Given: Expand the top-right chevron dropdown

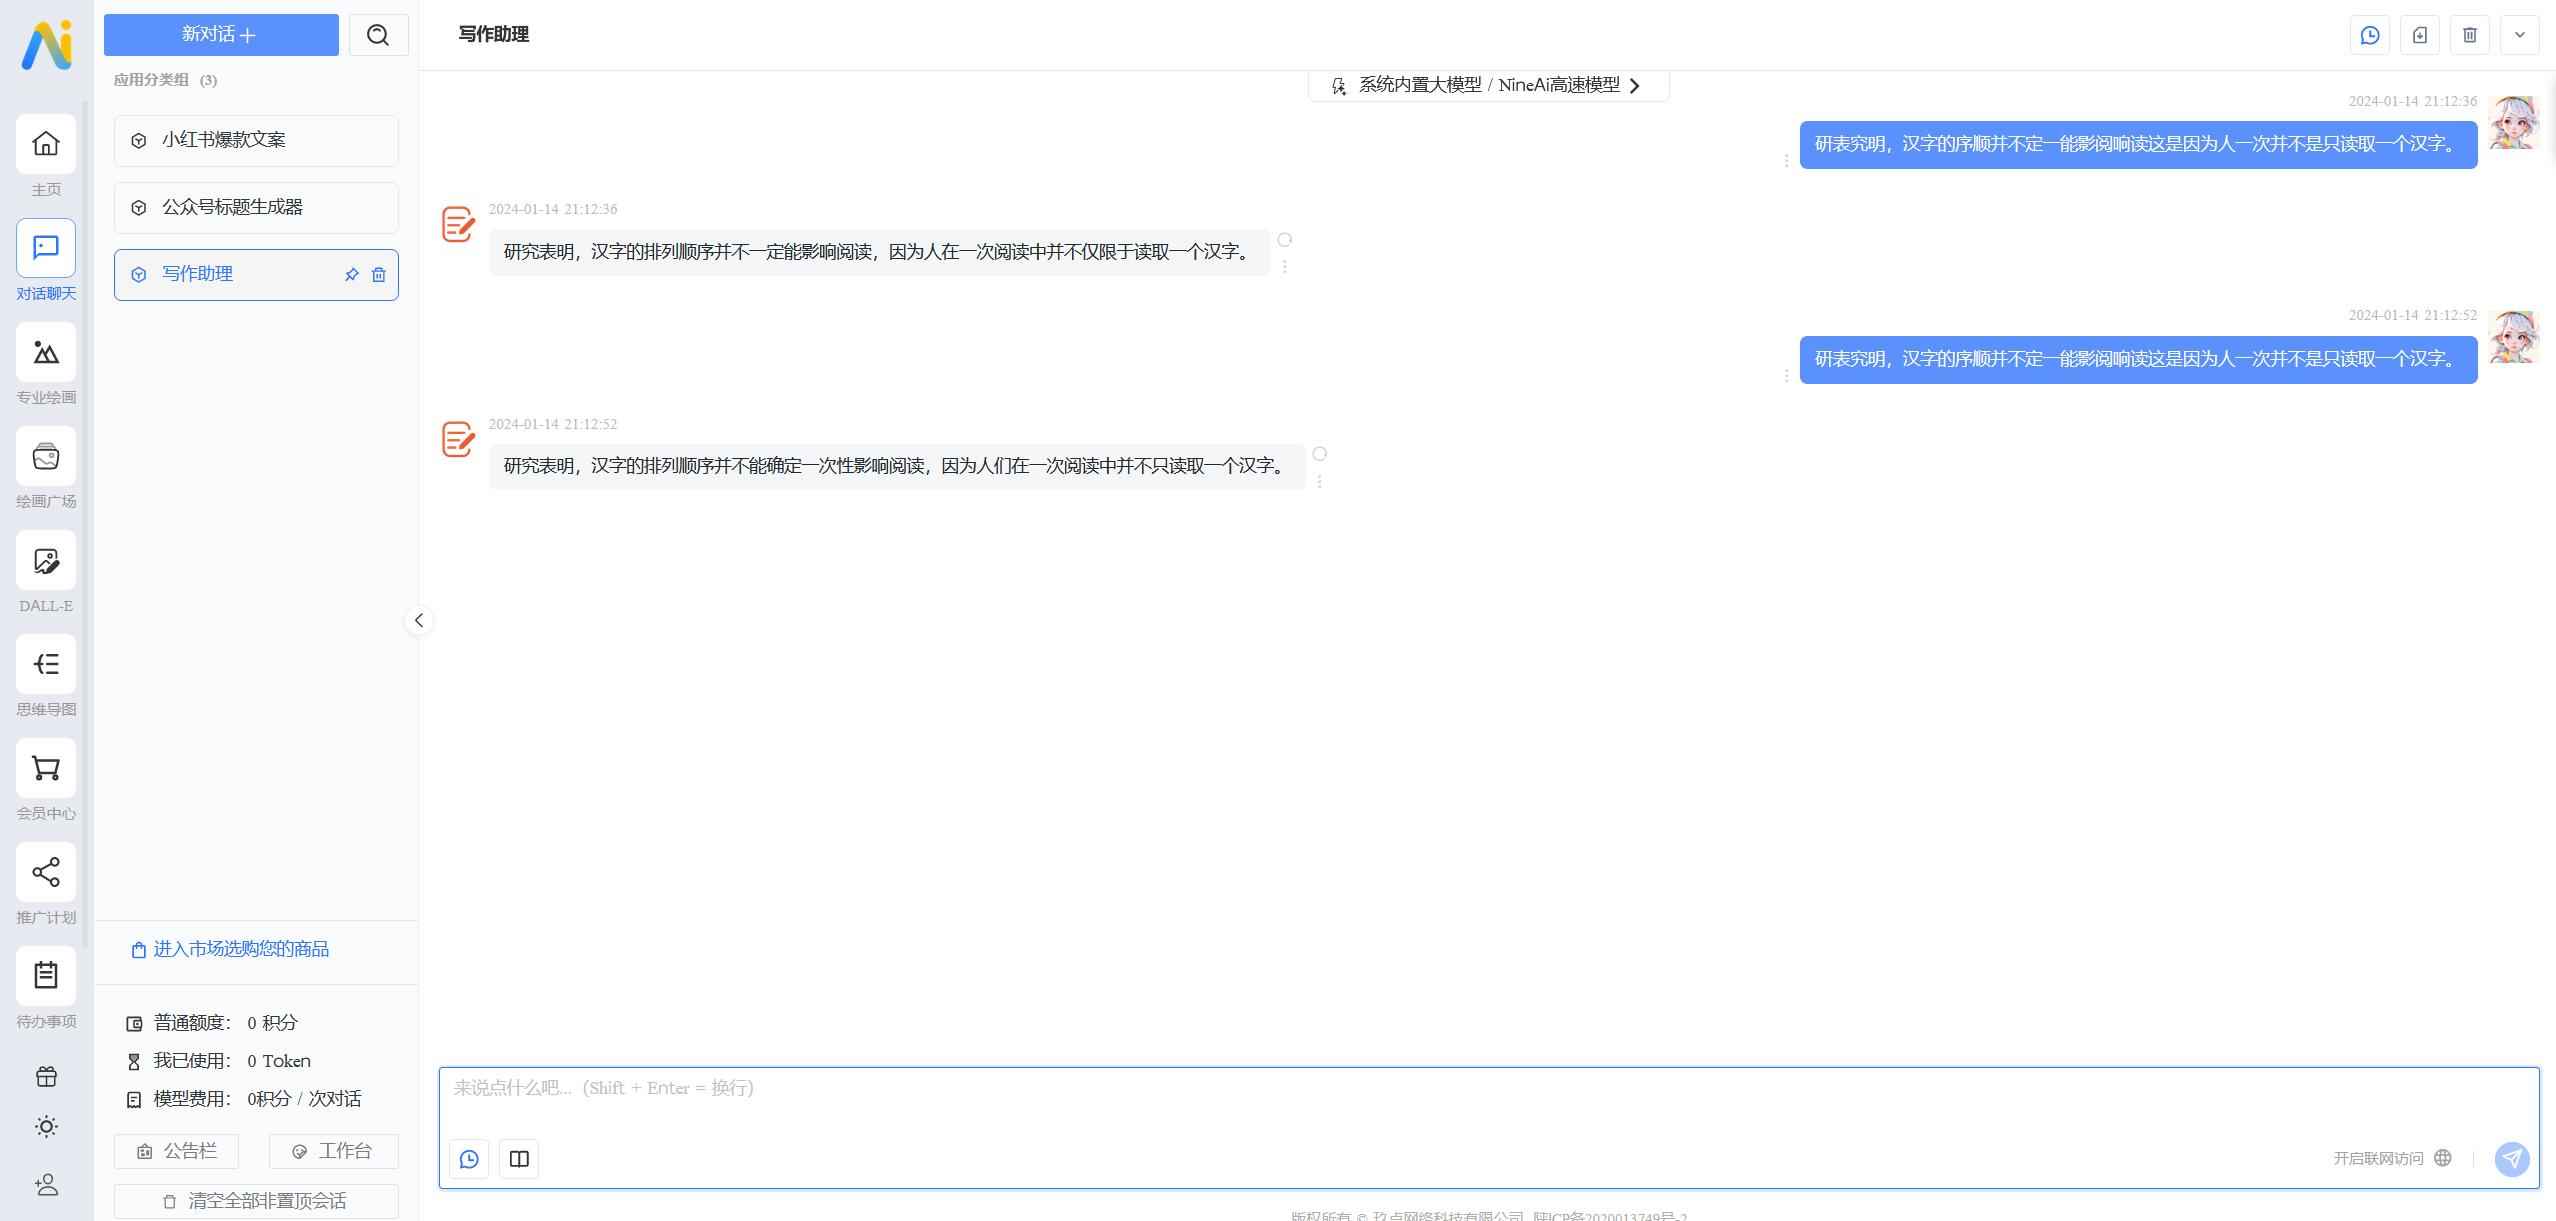Looking at the screenshot, I should pyautogui.click(x=2519, y=35).
